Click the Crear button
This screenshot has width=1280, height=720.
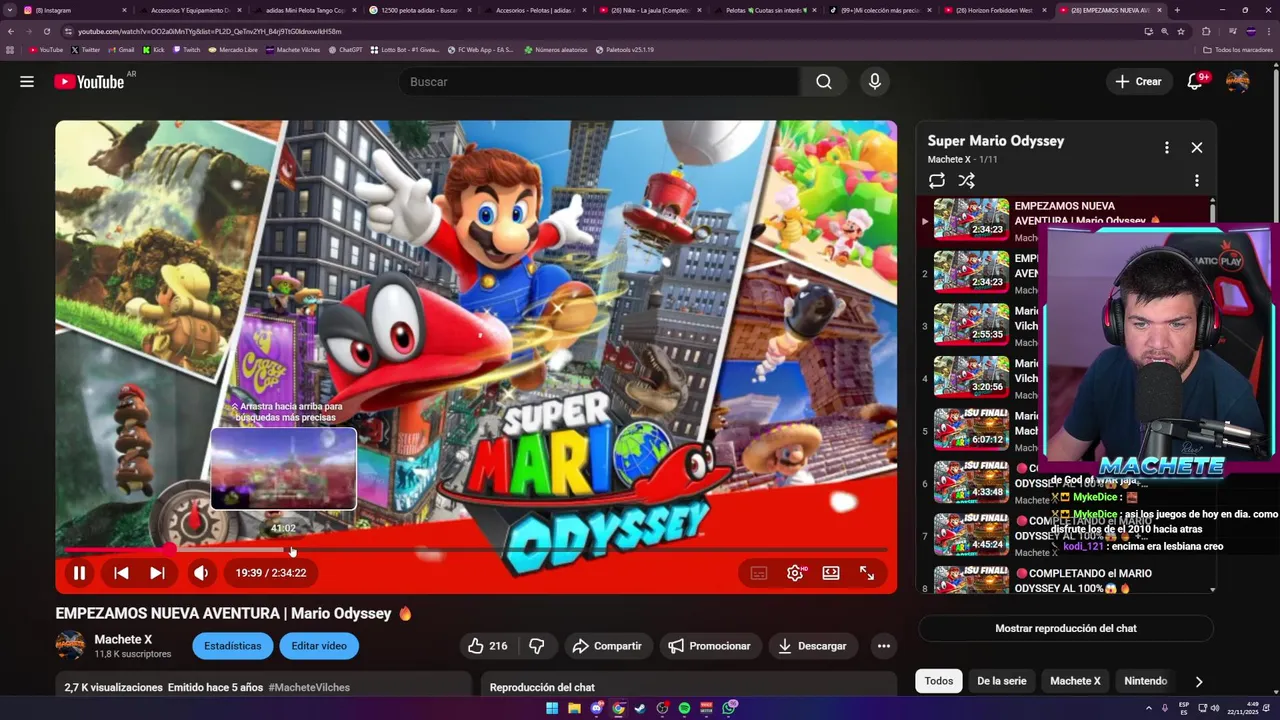[x=1139, y=82]
